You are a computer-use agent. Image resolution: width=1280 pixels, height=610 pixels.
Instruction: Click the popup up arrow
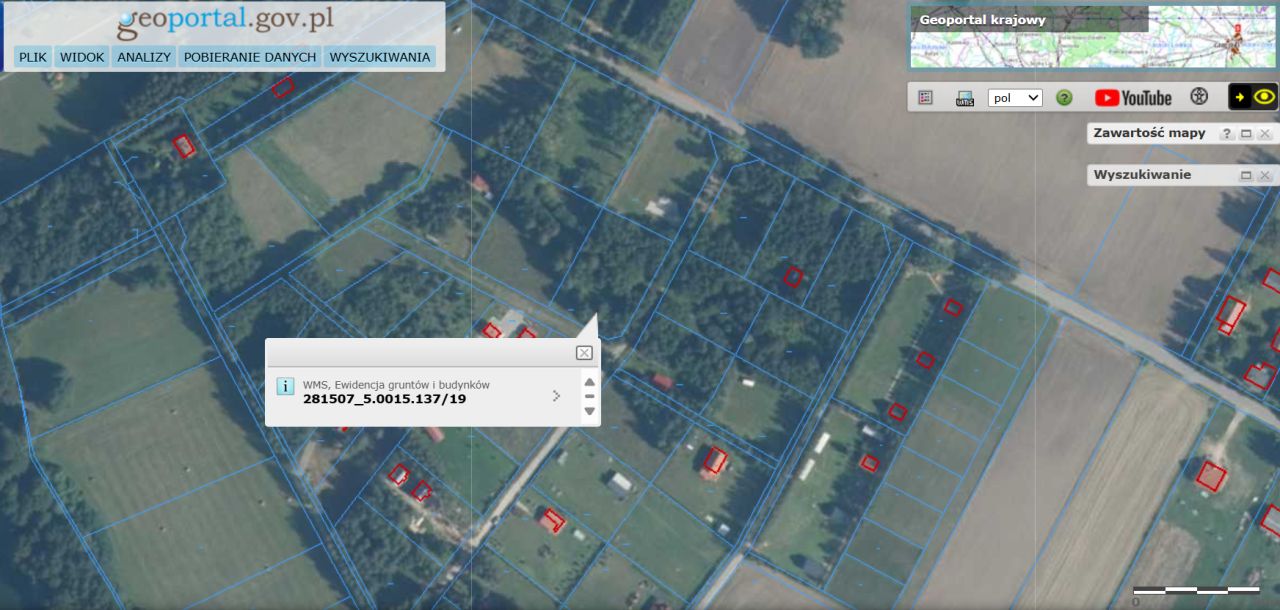coord(589,382)
